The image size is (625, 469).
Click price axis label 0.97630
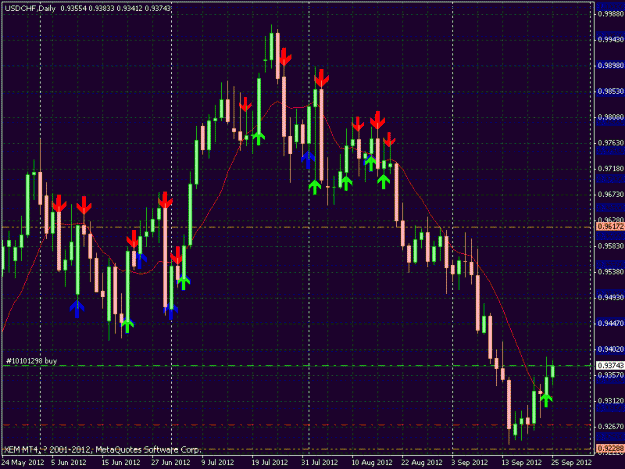tap(611, 143)
